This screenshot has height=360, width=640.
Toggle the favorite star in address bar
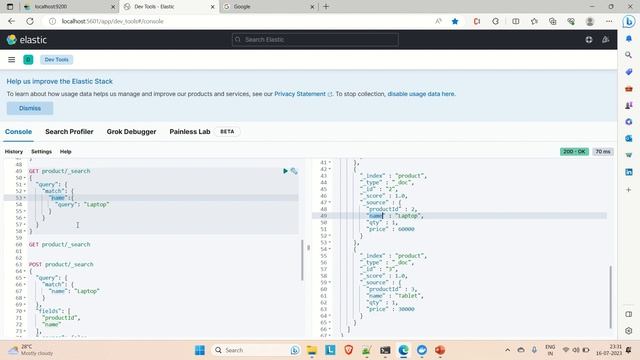pyautogui.click(x=455, y=21)
